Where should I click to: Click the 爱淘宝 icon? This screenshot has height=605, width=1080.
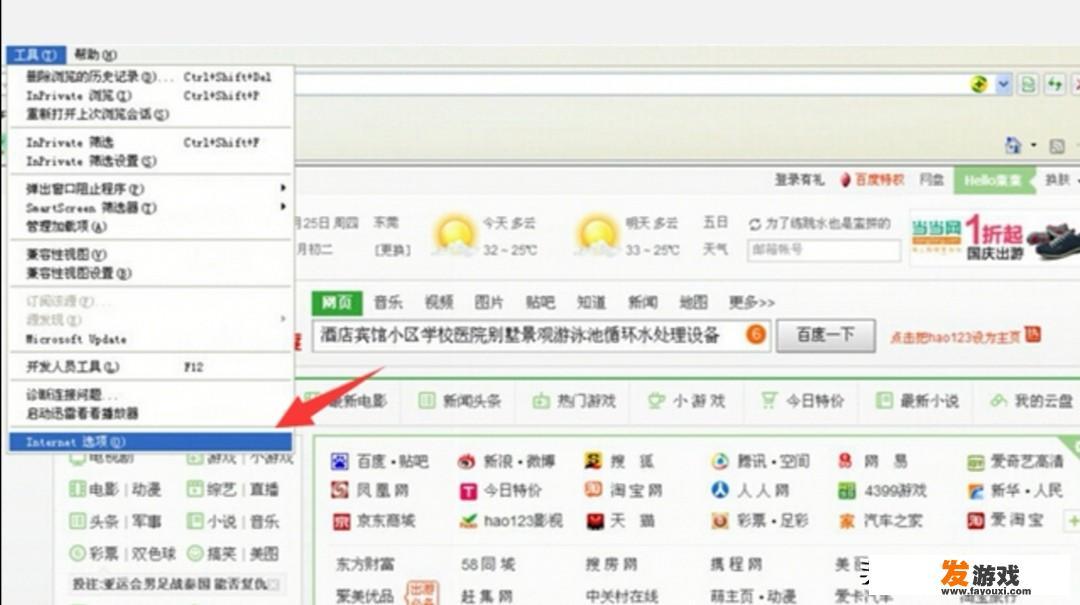pyautogui.click(x=975, y=521)
